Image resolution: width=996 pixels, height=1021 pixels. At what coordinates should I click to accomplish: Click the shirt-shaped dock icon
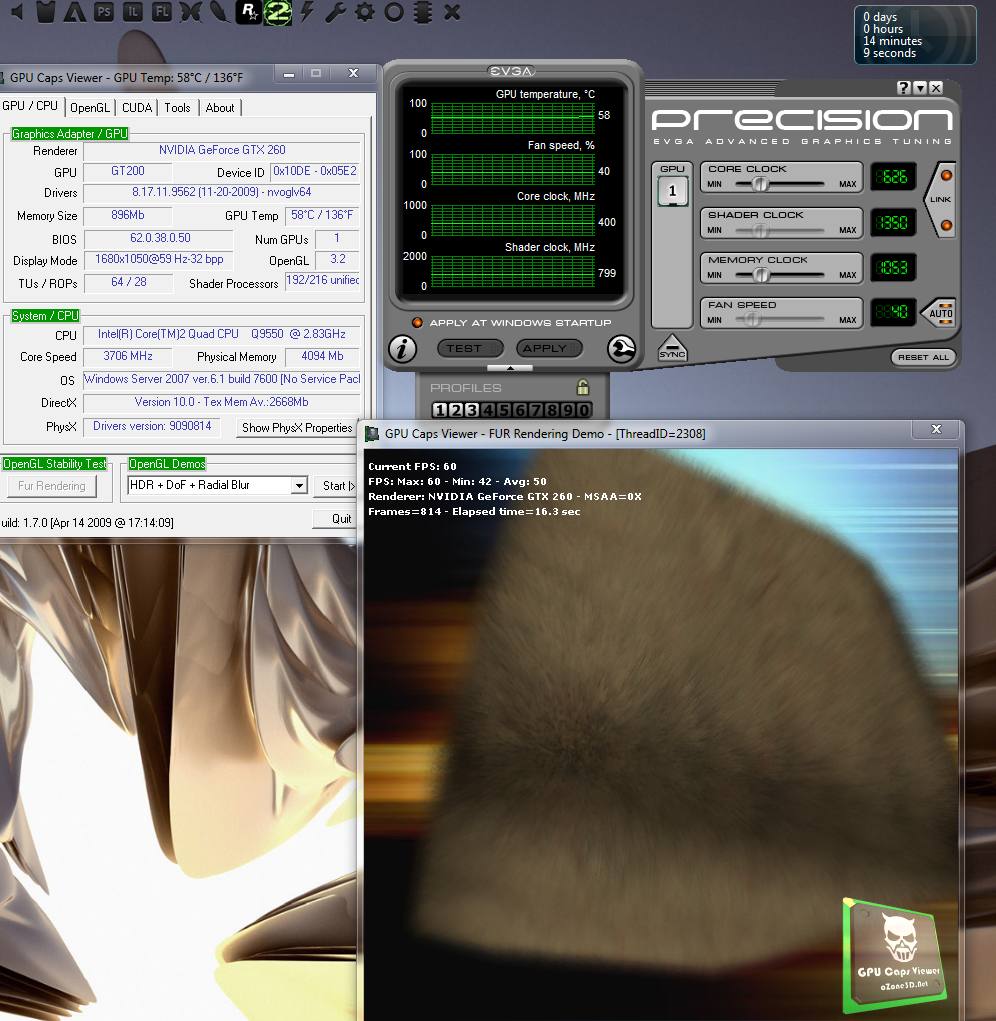[x=46, y=12]
